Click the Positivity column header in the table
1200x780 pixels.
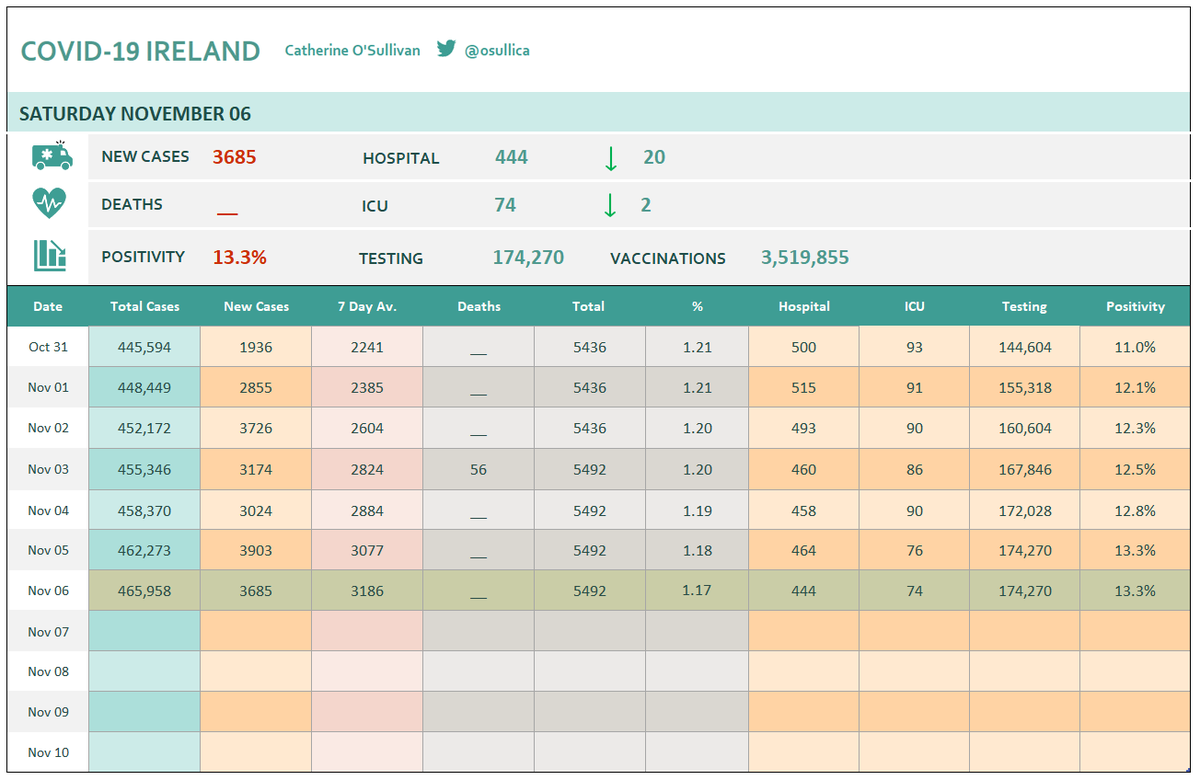click(1135, 306)
